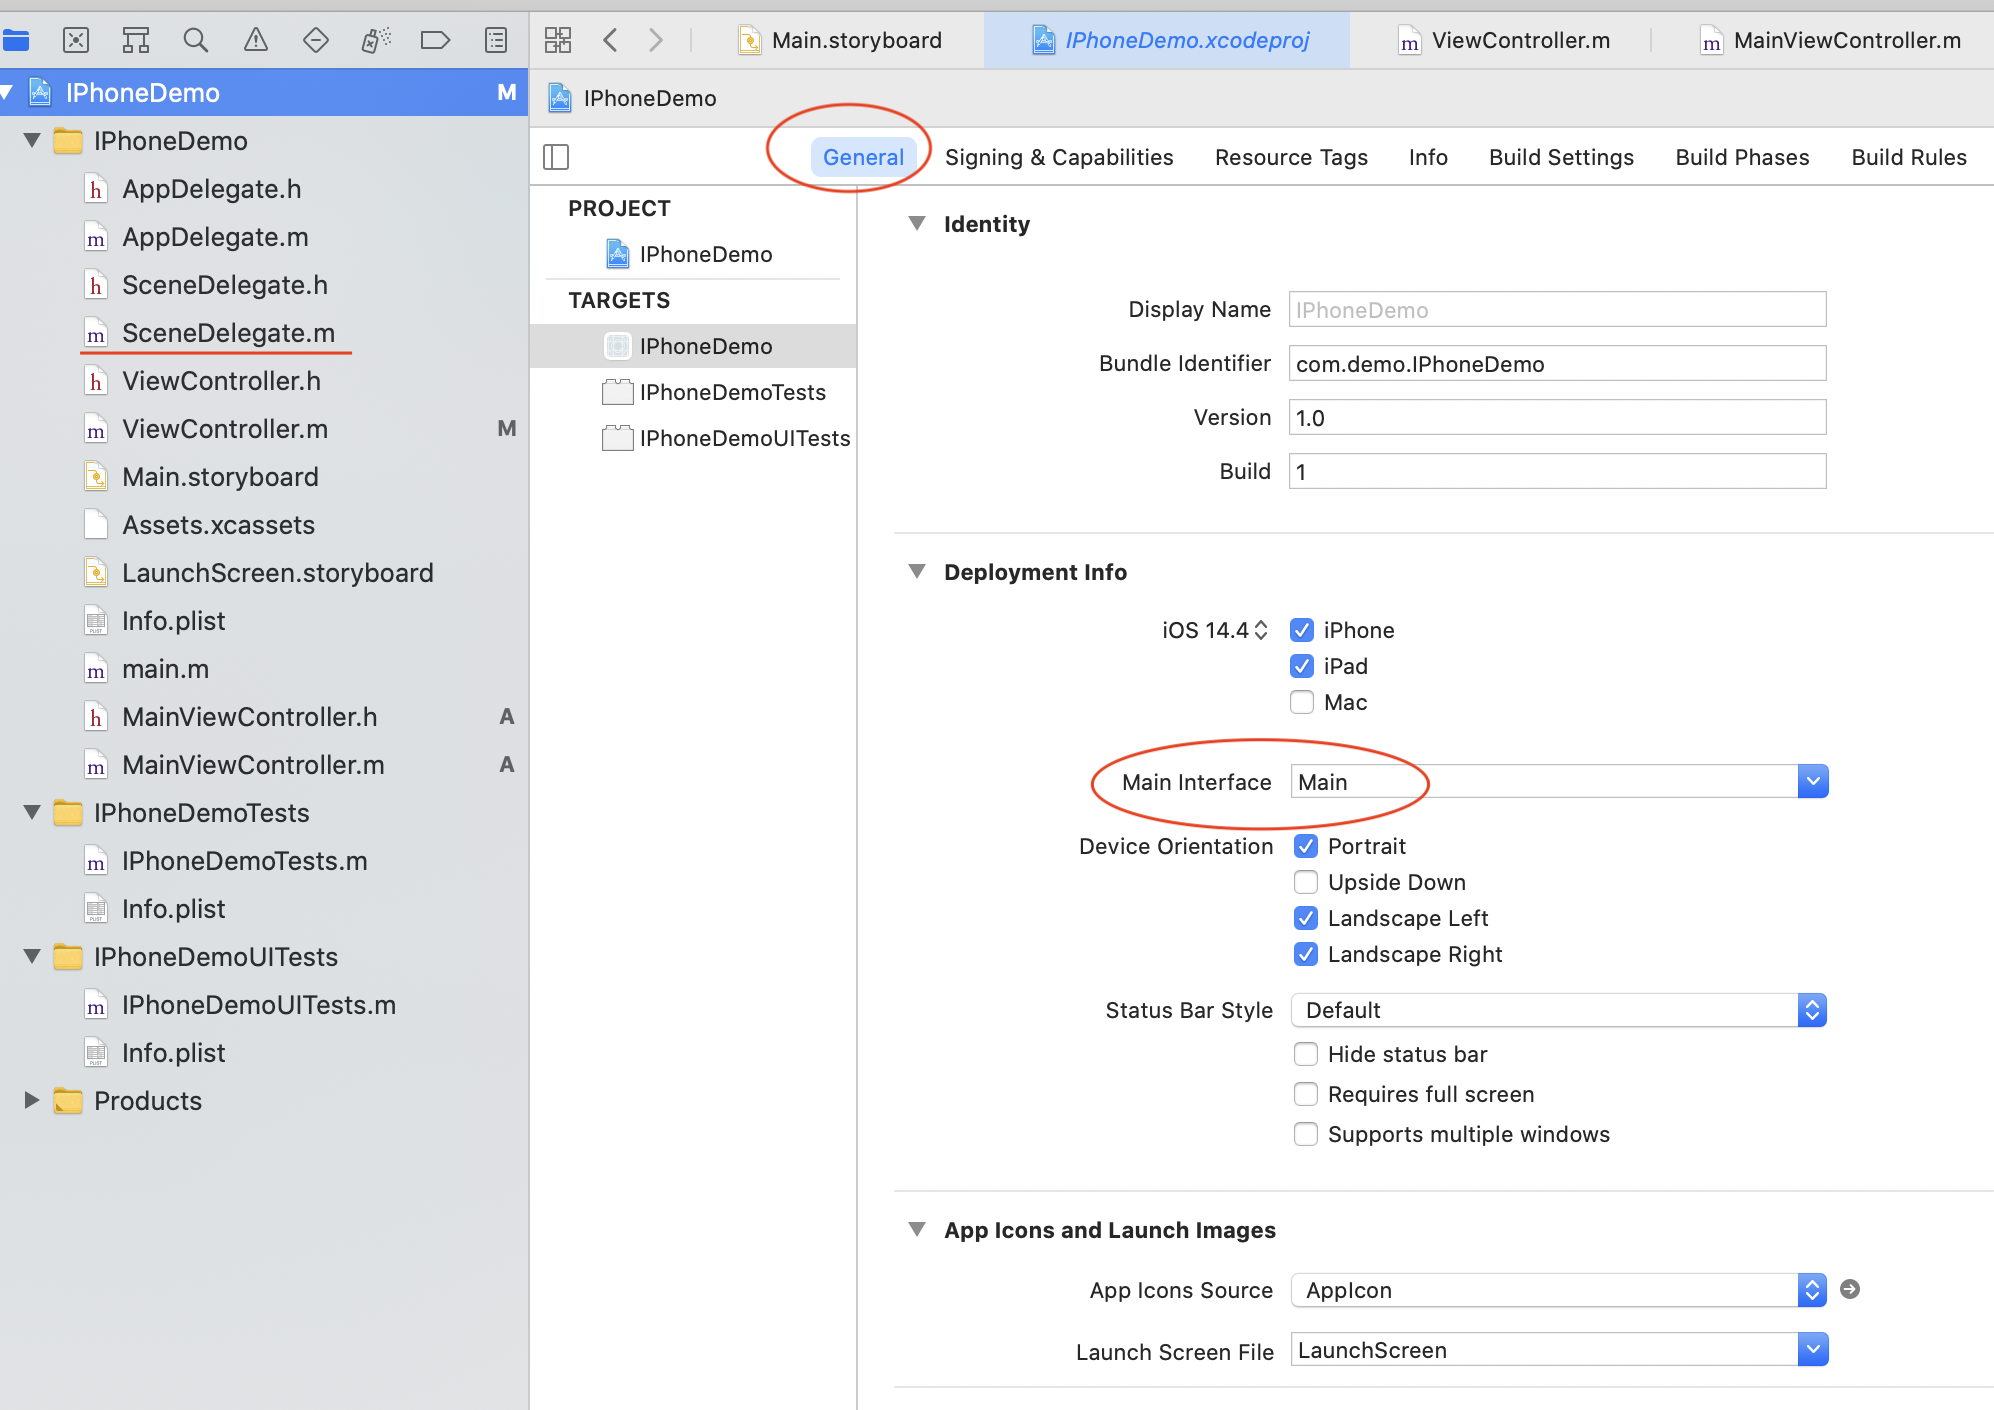This screenshot has width=1994, height=1410.
Task: Click the find navigator magnifier icon
Action: pos(196,40)
